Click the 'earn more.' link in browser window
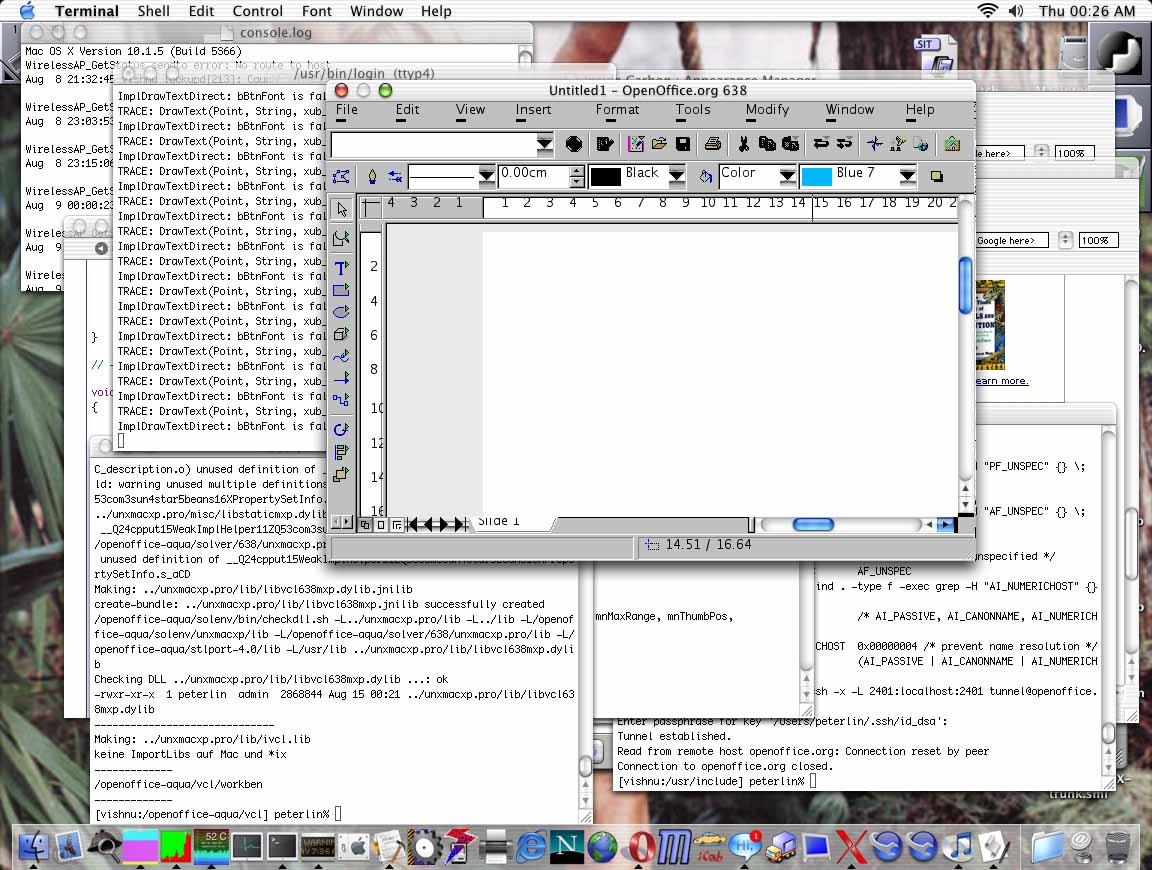 [1002, 381]
